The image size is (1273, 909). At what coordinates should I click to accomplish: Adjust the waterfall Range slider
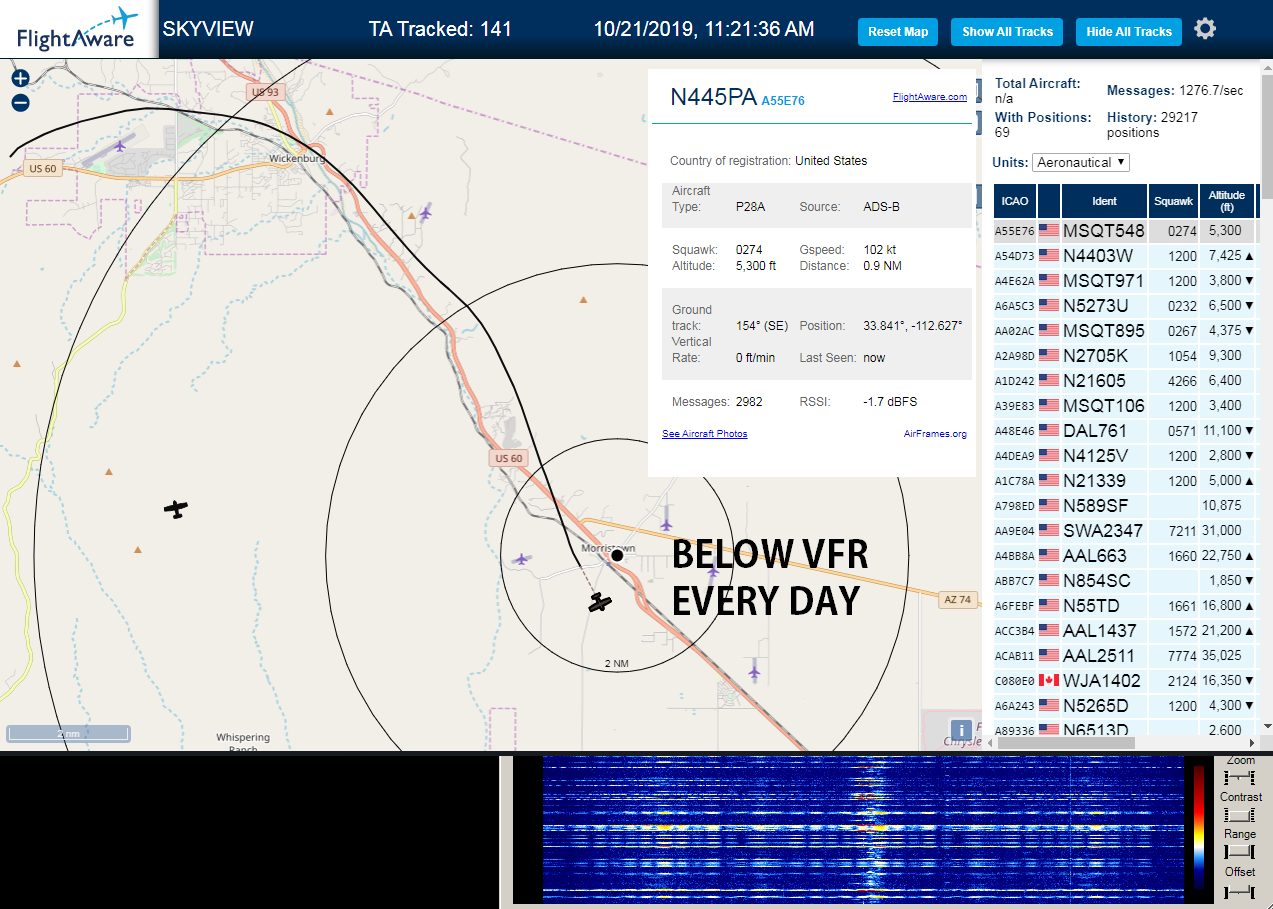1239,852
